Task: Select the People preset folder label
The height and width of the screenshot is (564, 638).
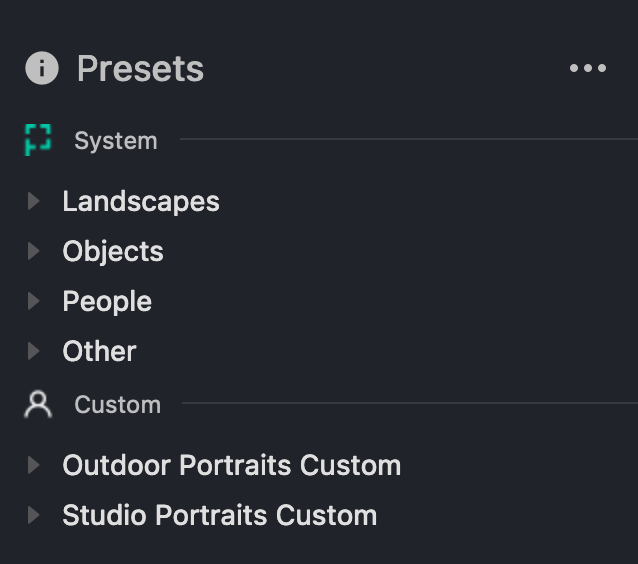Action: pos(107,301)
